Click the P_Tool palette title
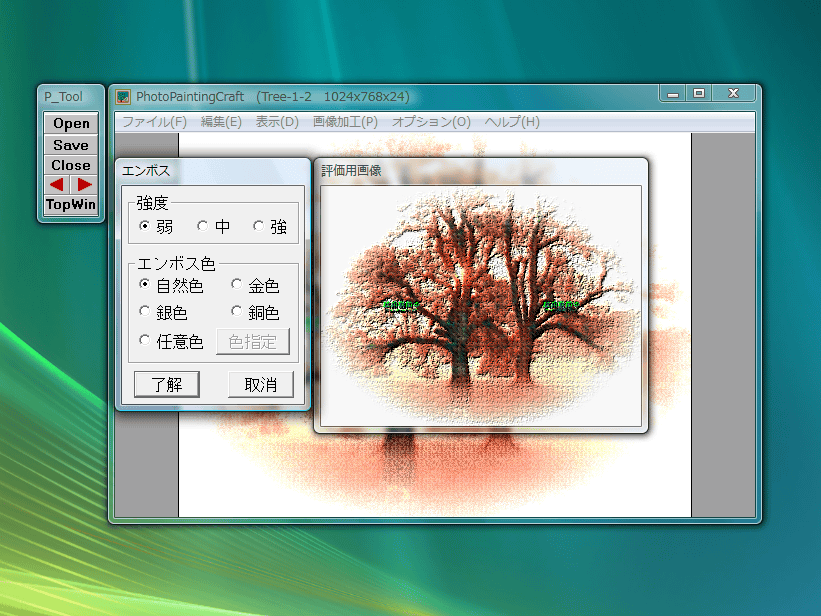The height and width of the screenshot is (616, 821). tap(63, 97)
